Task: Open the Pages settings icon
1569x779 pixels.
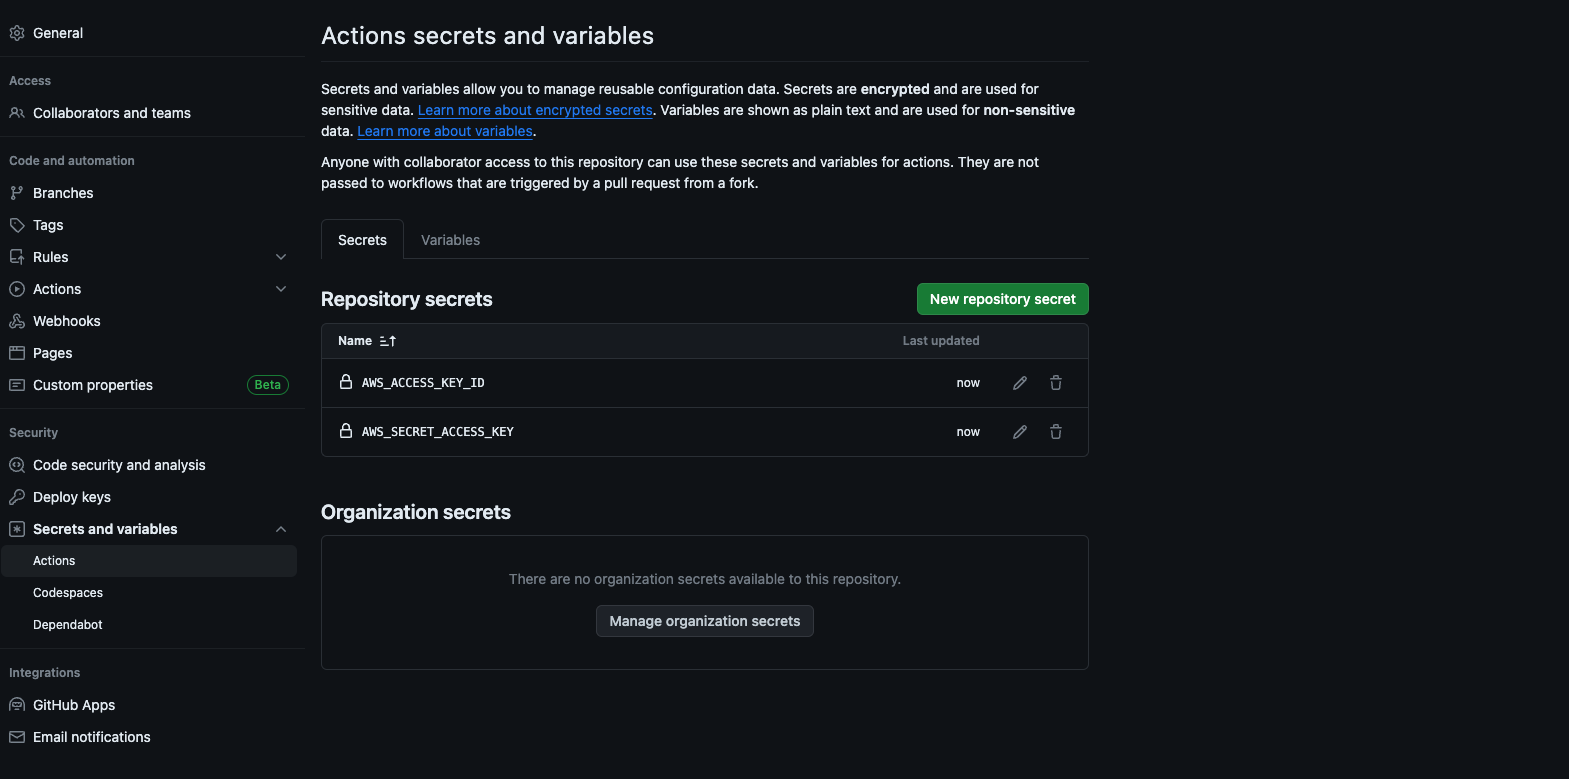Action: point(16,352)
